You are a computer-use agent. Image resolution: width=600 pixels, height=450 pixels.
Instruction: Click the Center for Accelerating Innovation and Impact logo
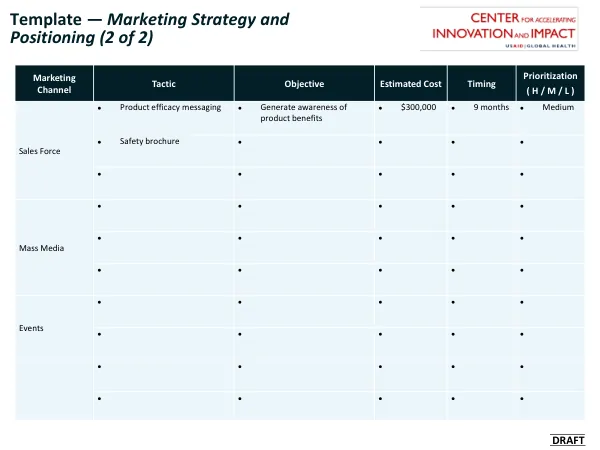[499, 29]
